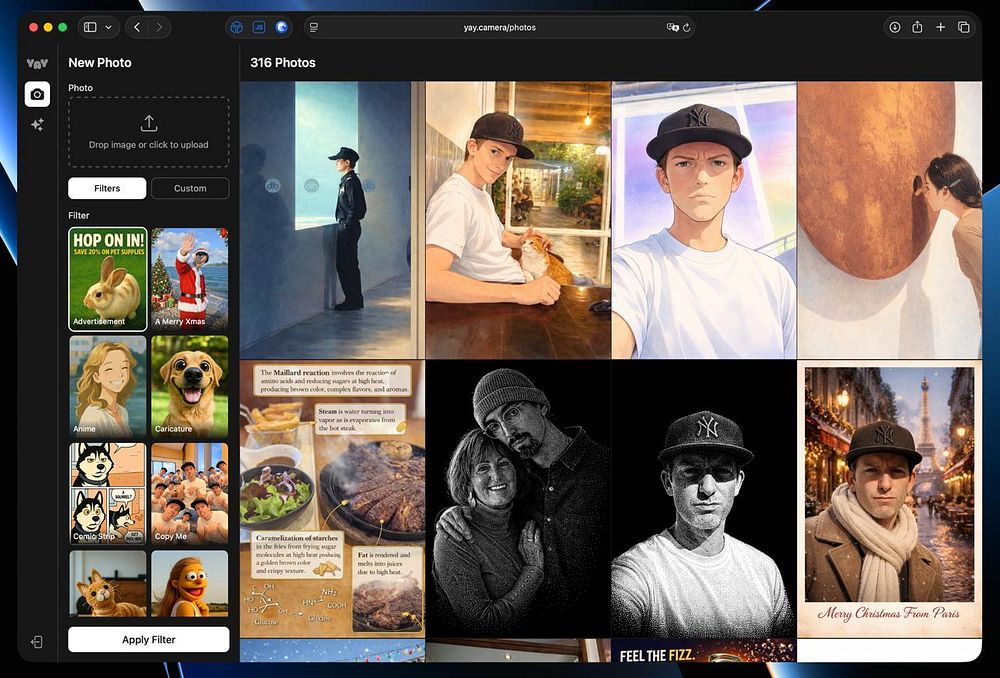Open the page menu icon in the address bar

pyautogui.click(x=313, y=27)
